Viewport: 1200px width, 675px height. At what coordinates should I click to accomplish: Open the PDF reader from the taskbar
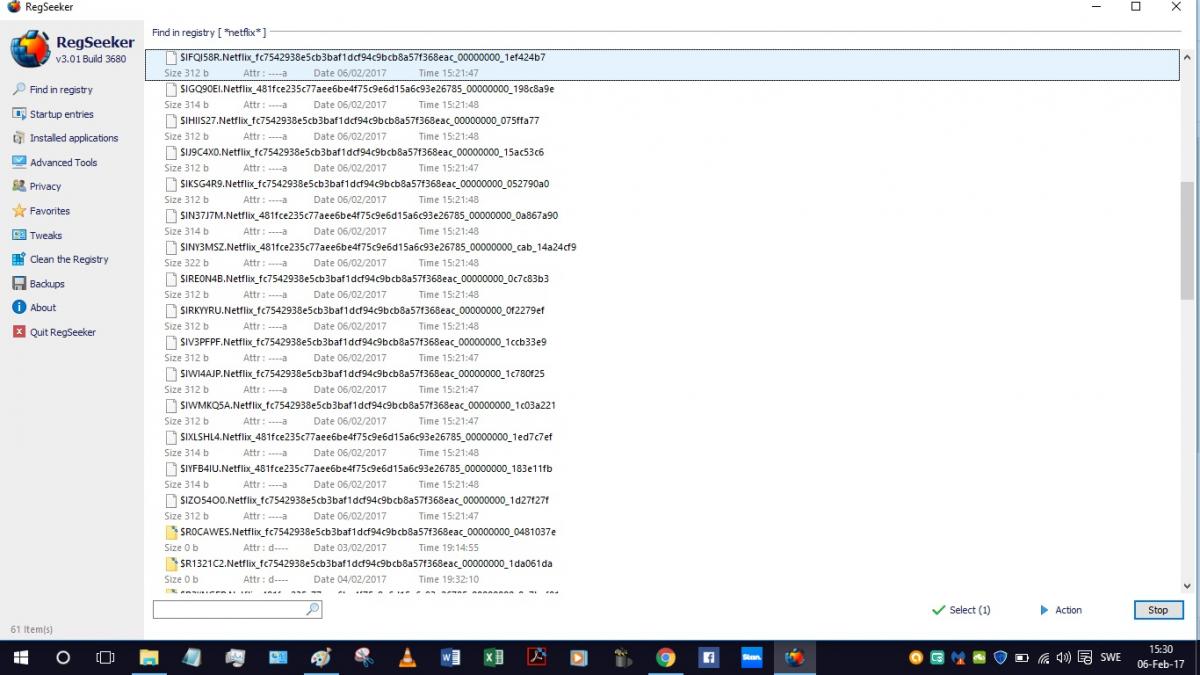536,658
